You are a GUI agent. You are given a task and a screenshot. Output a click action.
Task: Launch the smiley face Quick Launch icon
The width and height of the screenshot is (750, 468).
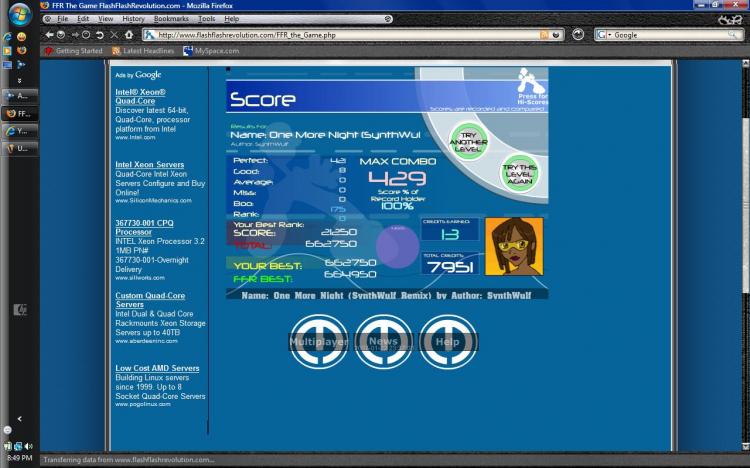[21, 37]
